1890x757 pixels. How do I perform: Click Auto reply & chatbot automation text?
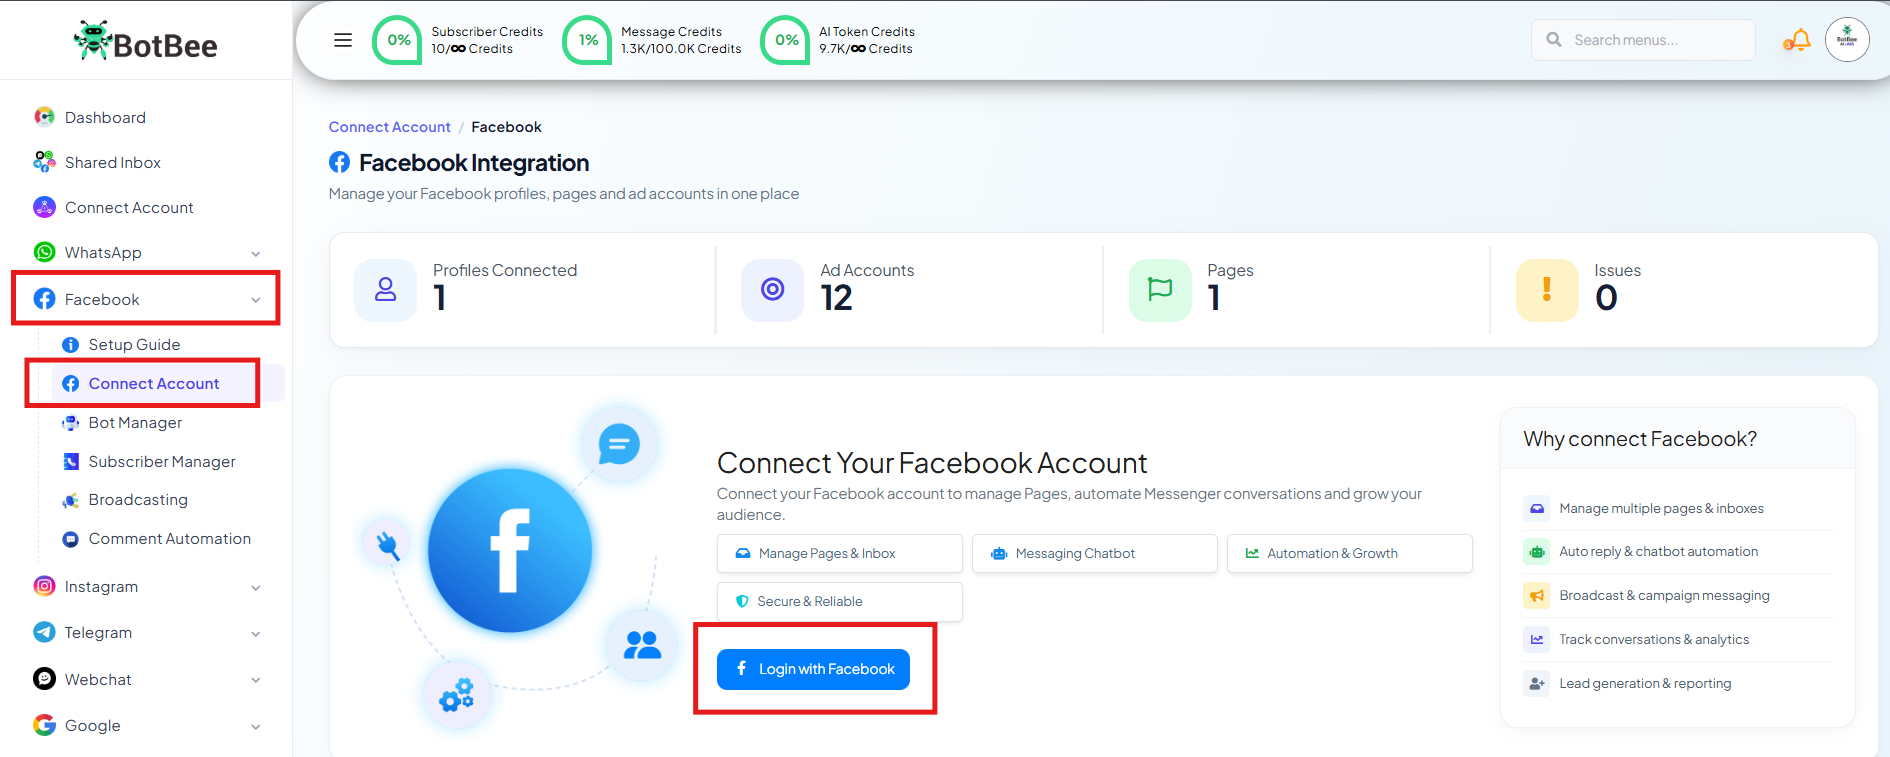[1658, 552]
